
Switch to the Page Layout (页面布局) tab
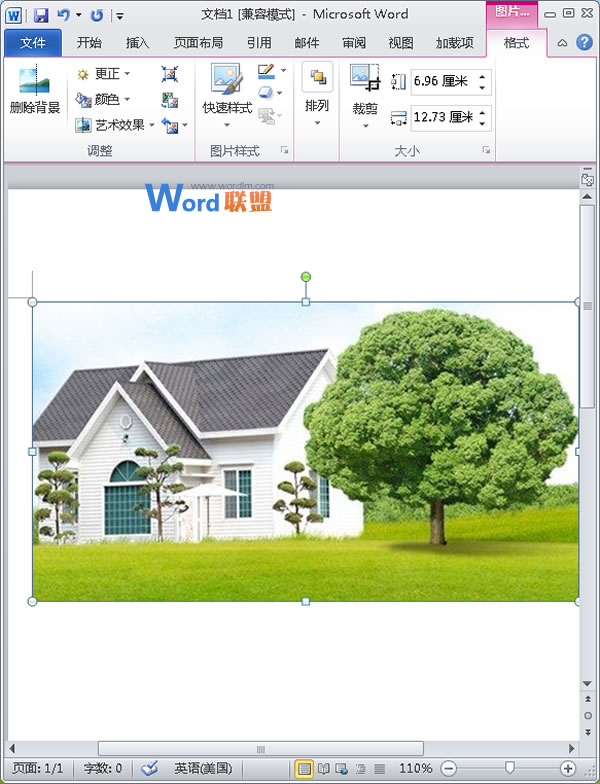pos(198,43)
